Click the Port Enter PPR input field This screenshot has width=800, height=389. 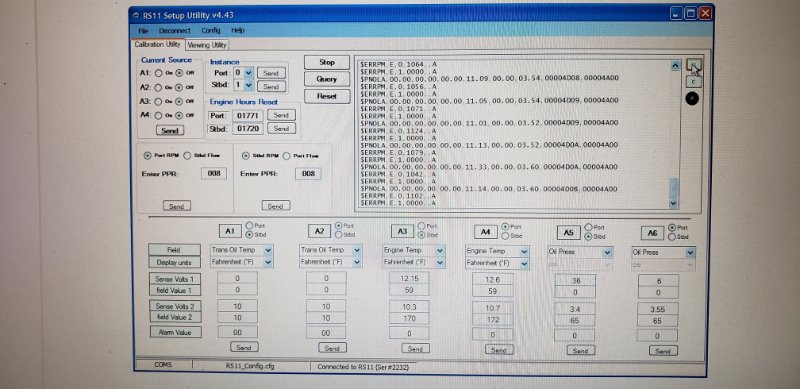tap(214, 174)
